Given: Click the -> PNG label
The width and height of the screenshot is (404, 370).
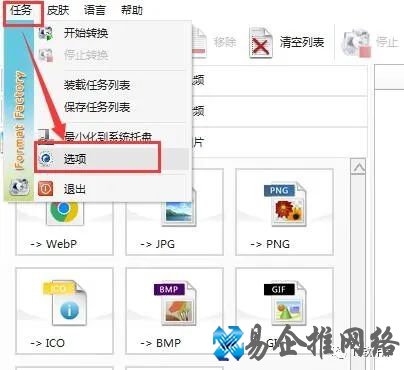Looking at the screenshot, I should pyautogui.click(x=270, y=244).
